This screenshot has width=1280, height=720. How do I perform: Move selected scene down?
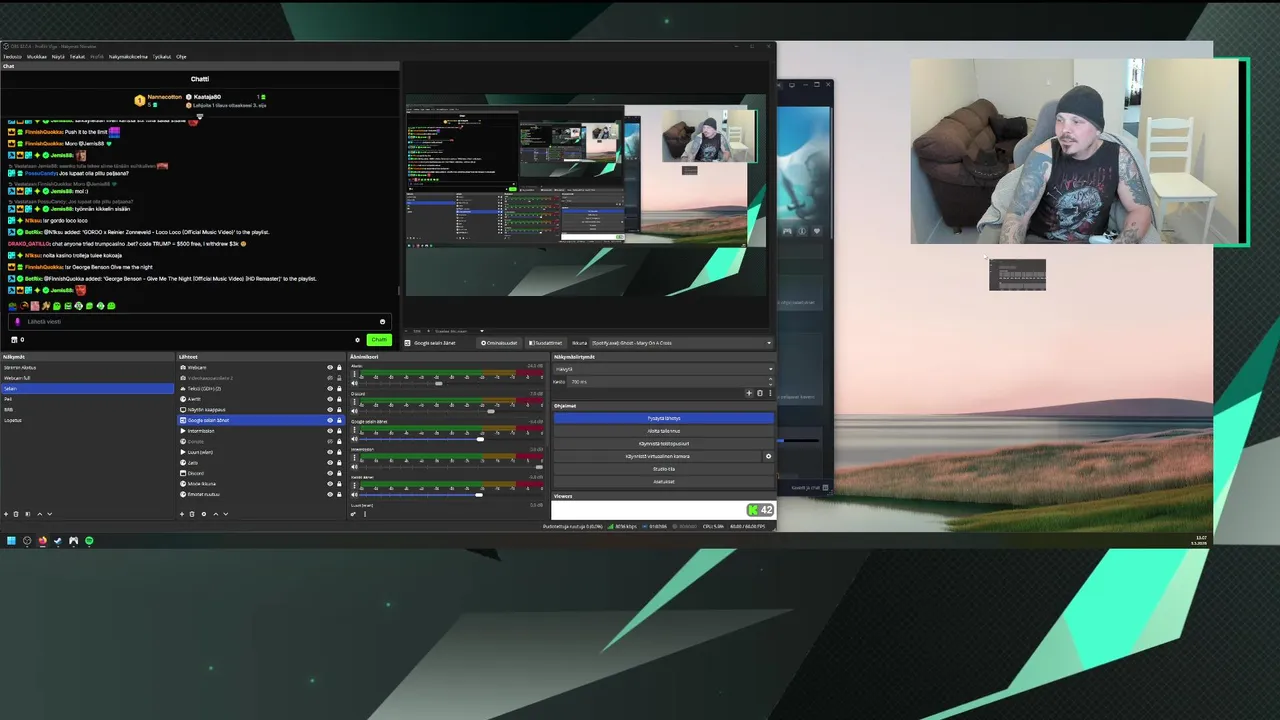49,514
